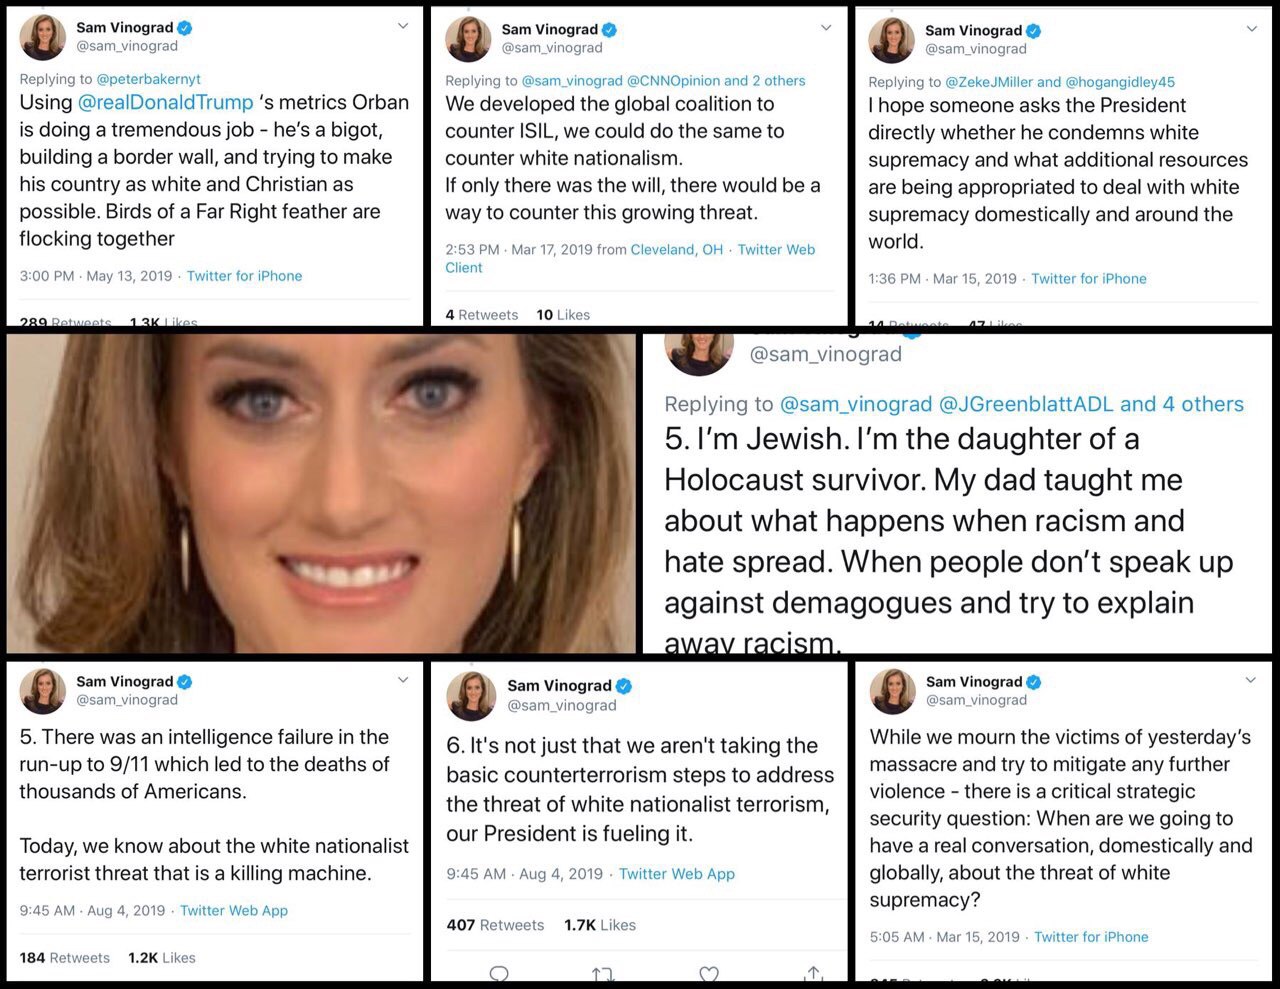Click the retweet icon below 407 Retweets
The height and width of the screenshot is (989, 1280).
coord(603,973)
